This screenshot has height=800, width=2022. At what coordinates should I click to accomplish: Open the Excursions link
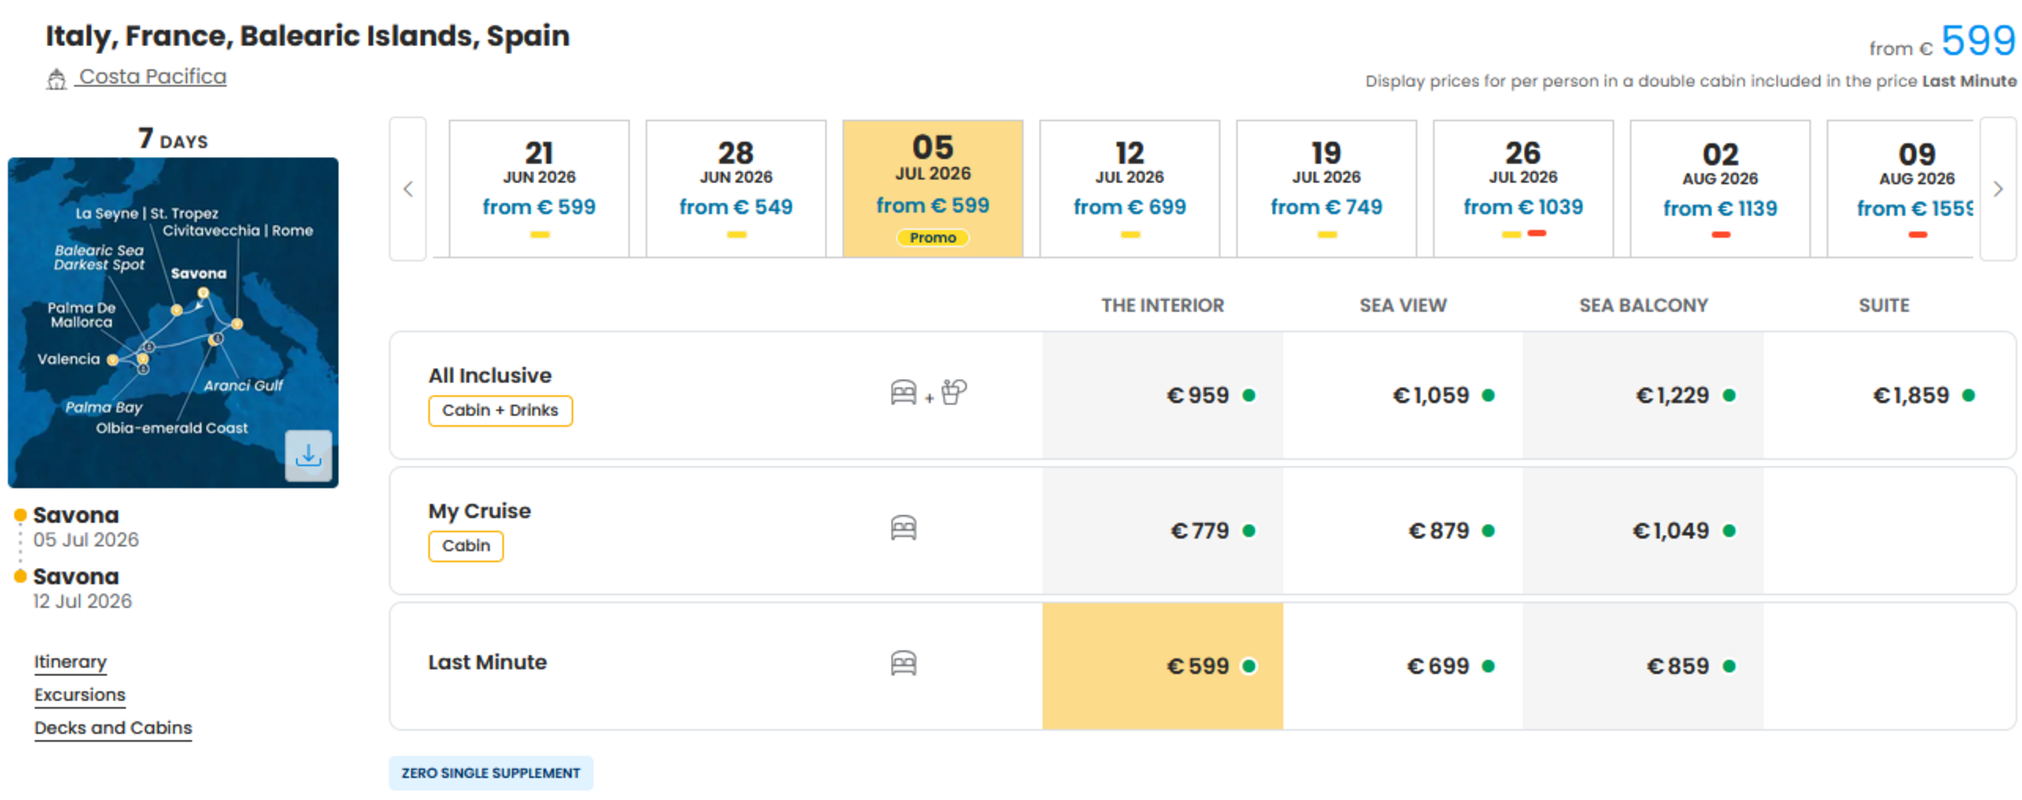(x=80, y=695)
